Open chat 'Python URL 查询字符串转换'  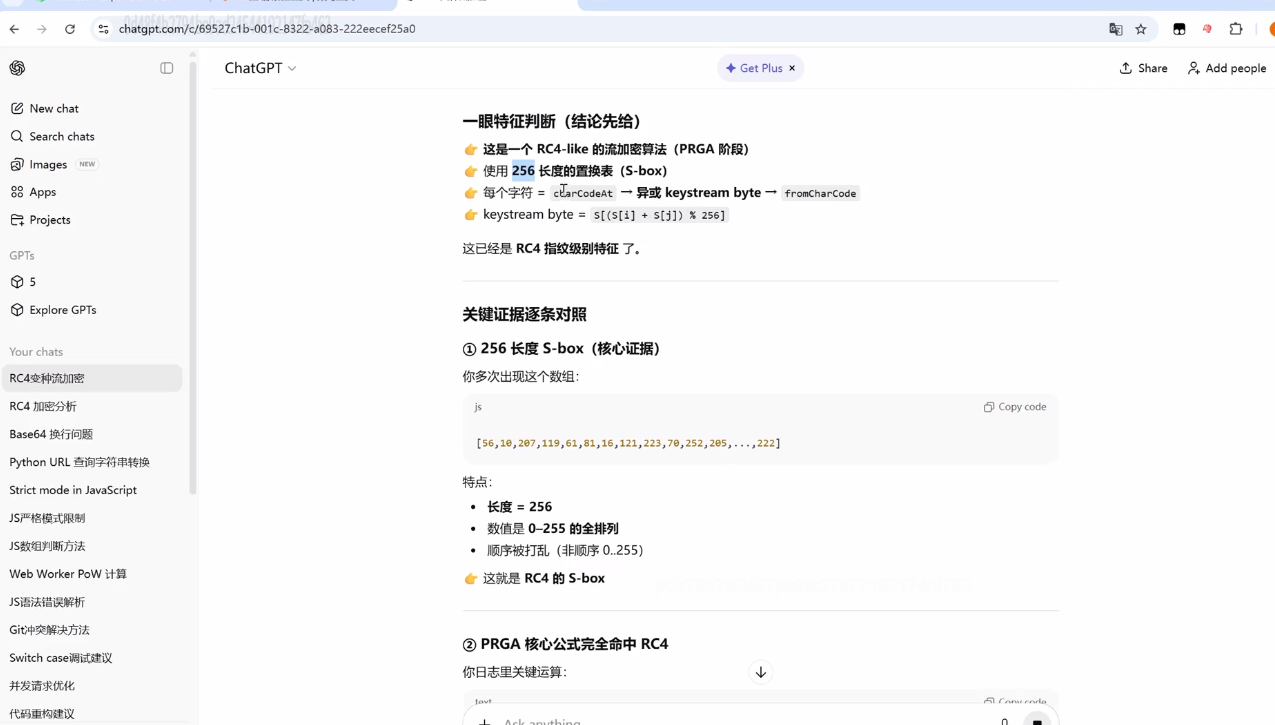point(92,462)
